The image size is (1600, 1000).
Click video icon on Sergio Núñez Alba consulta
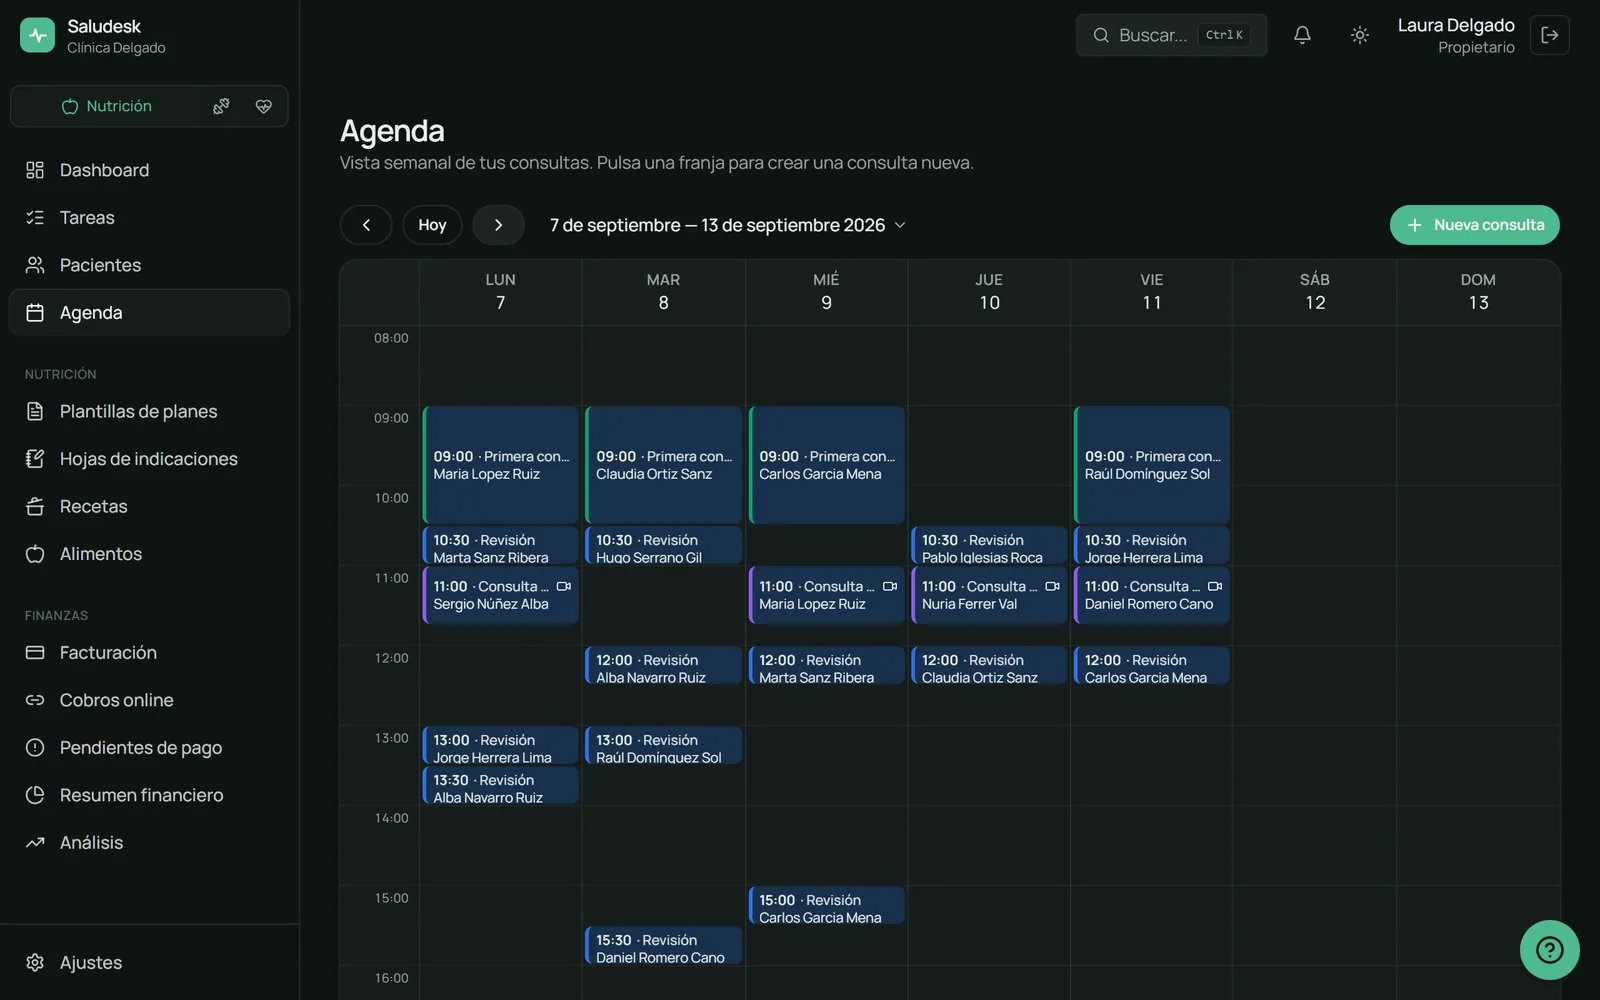coord(564,587)
